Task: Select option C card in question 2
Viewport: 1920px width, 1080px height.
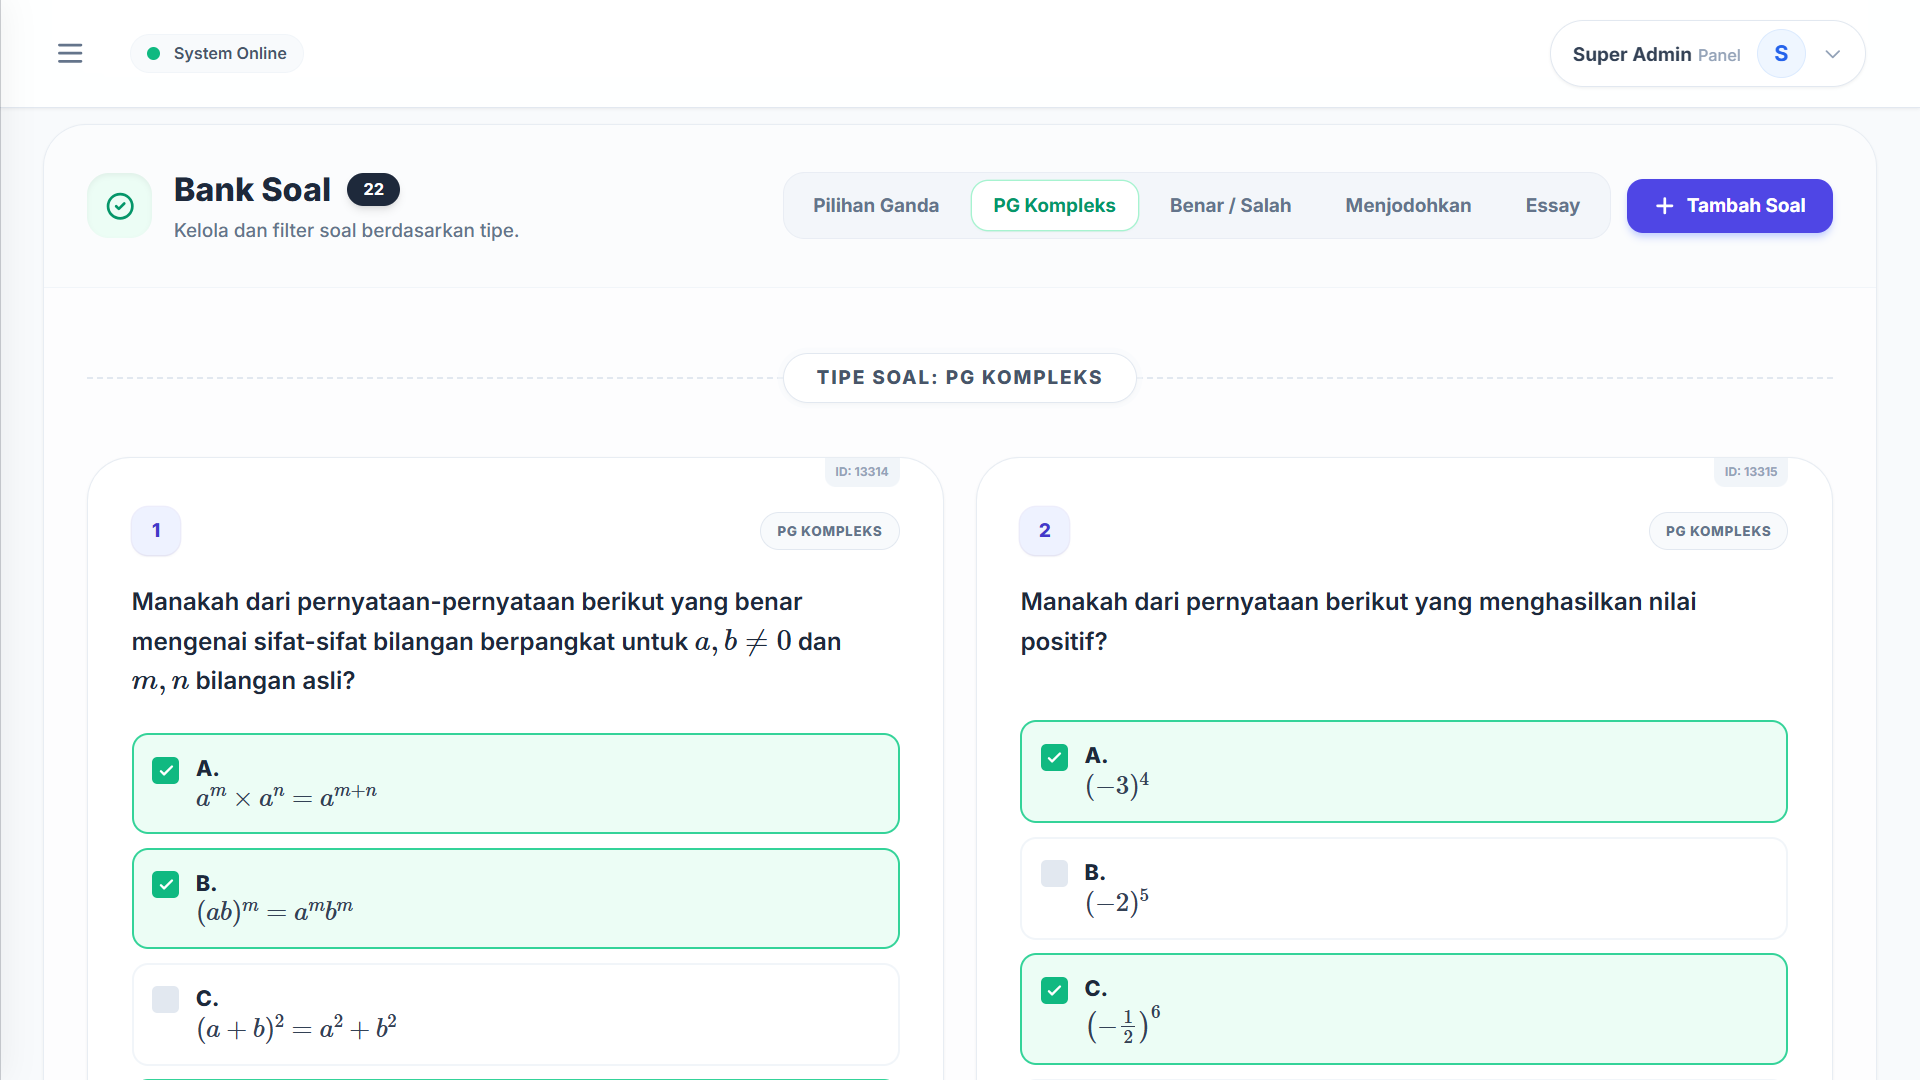Action: [x=1403, y=1009]
